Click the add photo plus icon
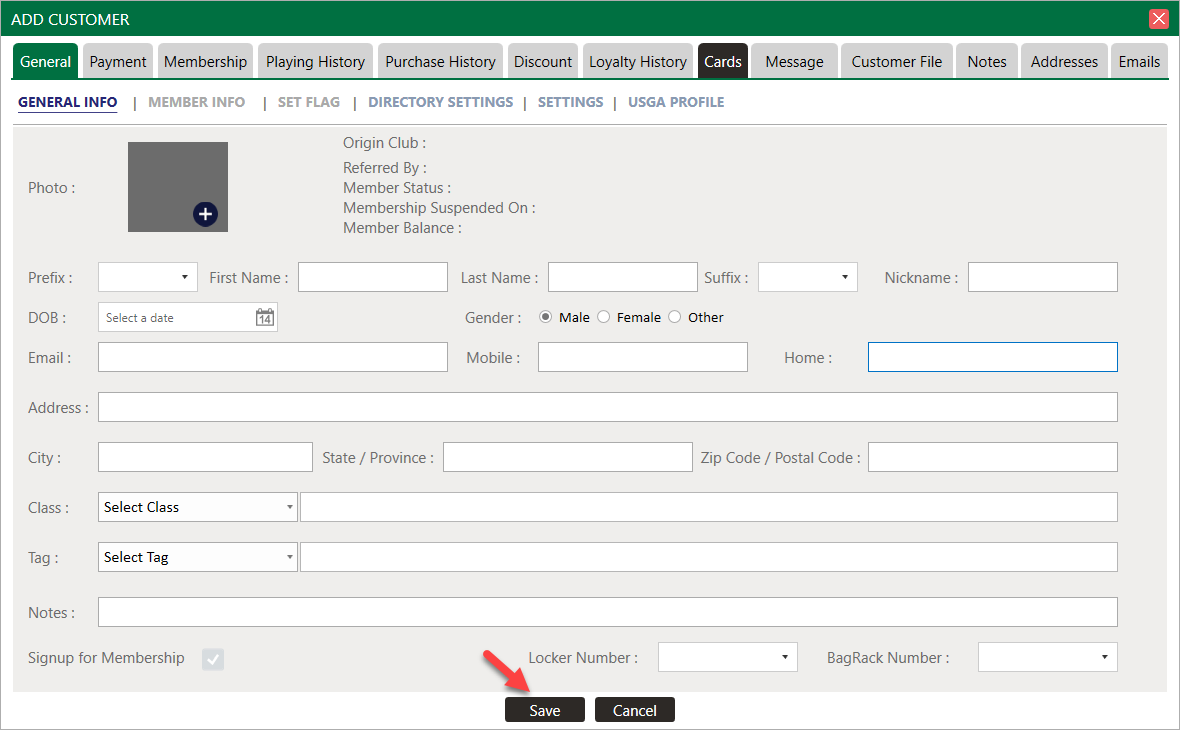Image resolution: width=1180 pixels, height=730 pixels. pyautogui.click(x=205, y=213)
